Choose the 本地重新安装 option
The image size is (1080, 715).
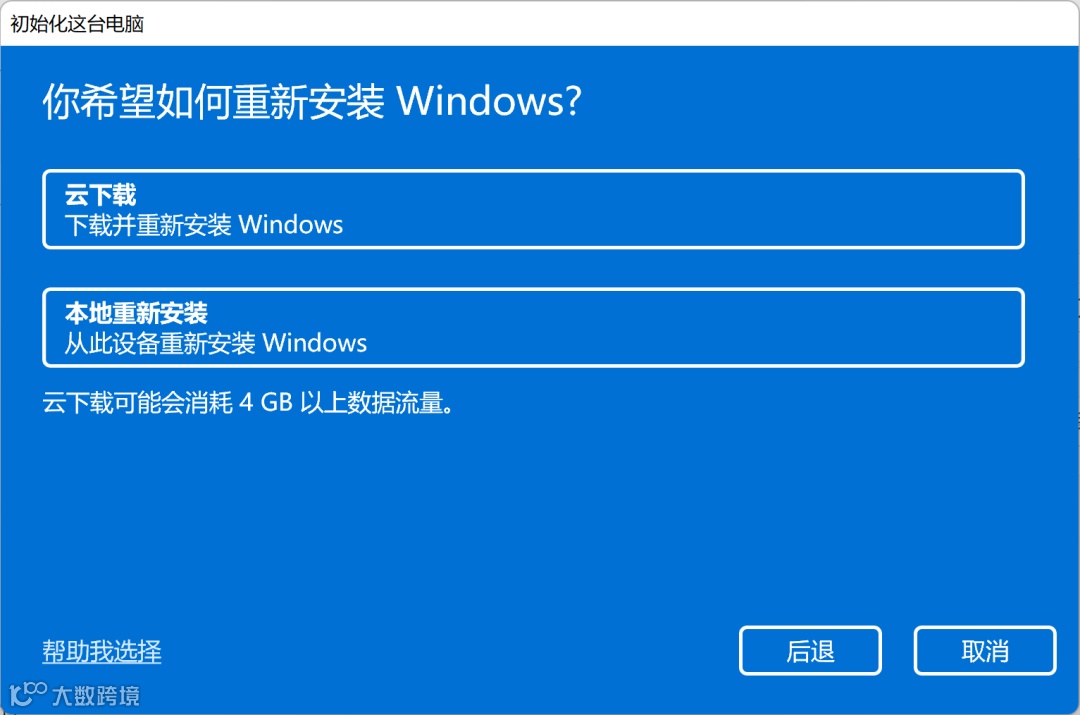click(533, 328)
